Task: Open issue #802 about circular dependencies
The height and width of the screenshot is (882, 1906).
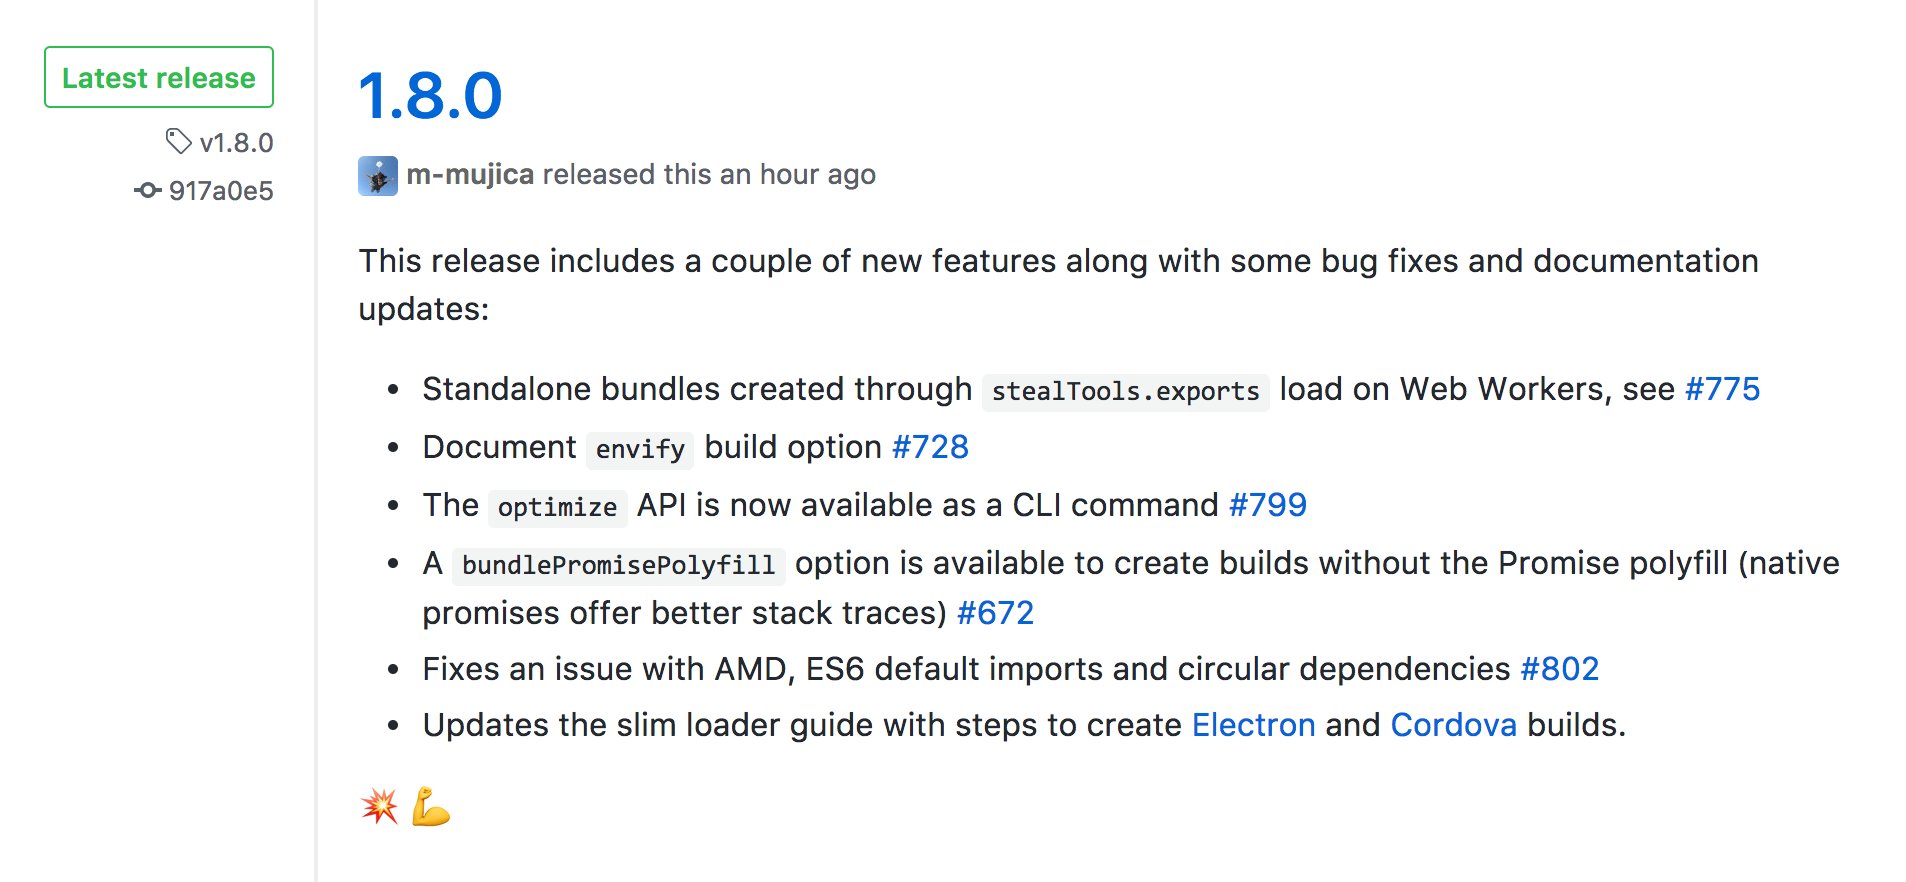Action: (1560, 669)
